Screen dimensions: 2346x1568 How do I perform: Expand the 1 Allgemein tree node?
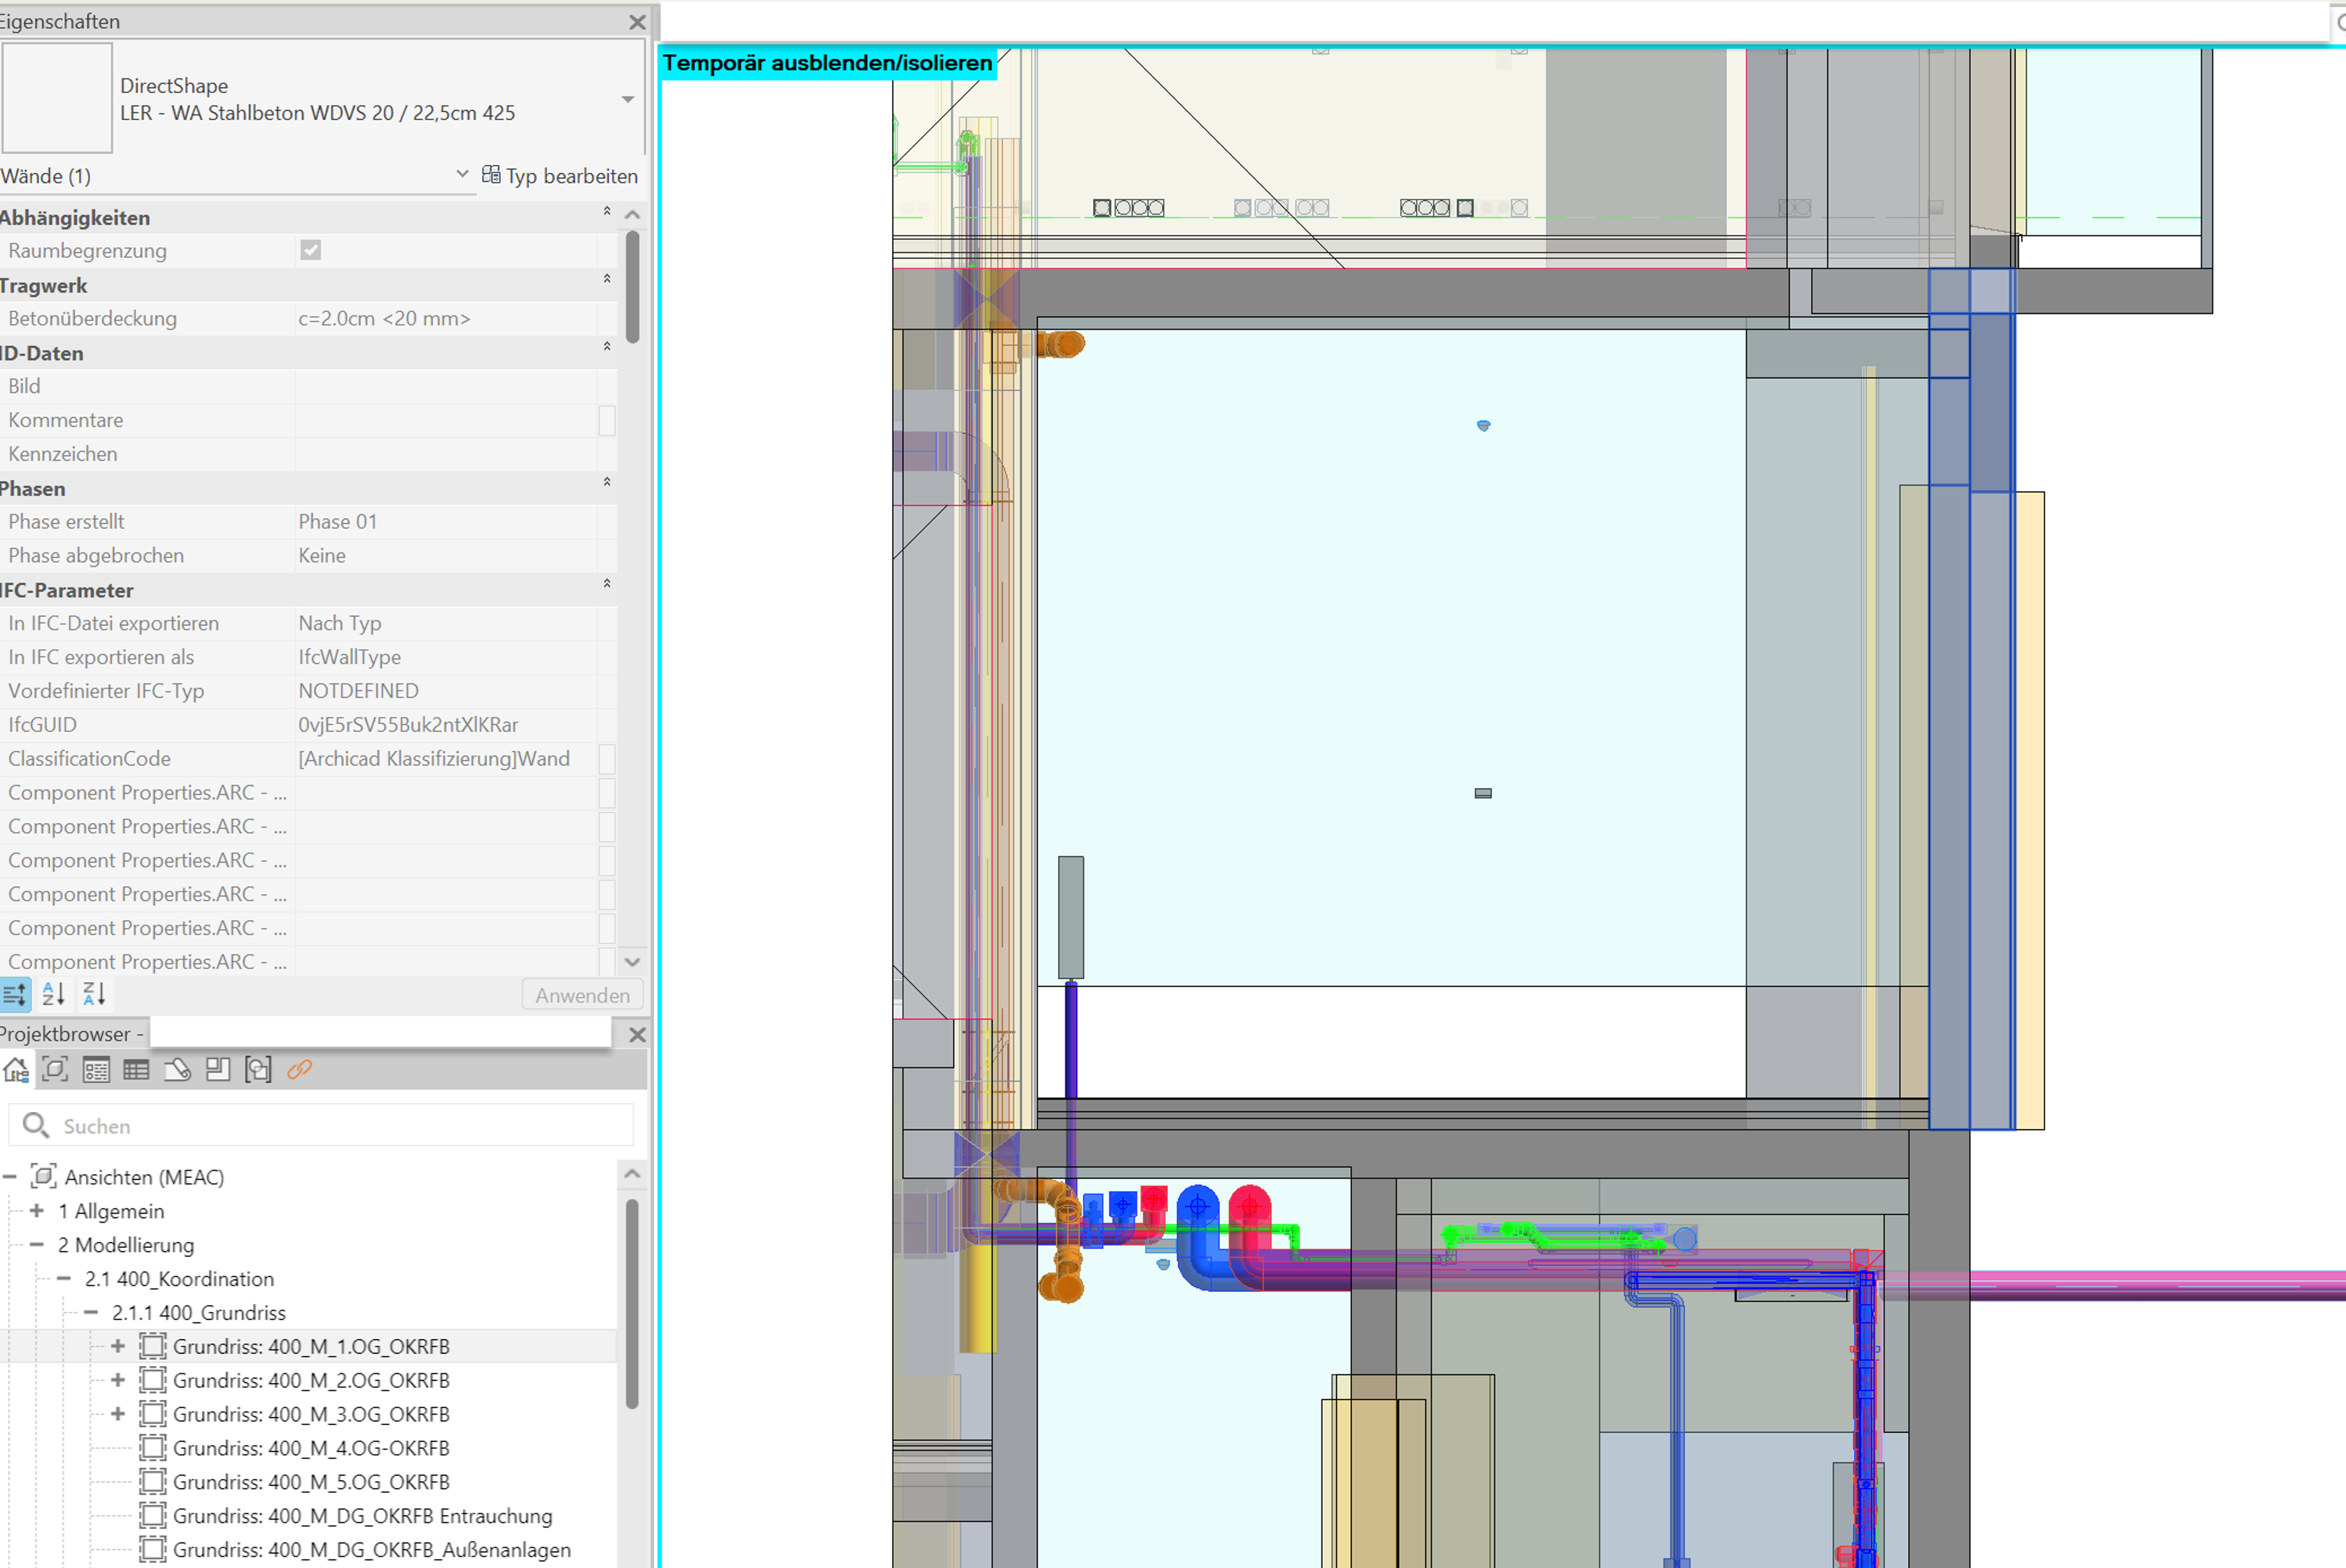pyautogui.click(x=37, y=1211)
